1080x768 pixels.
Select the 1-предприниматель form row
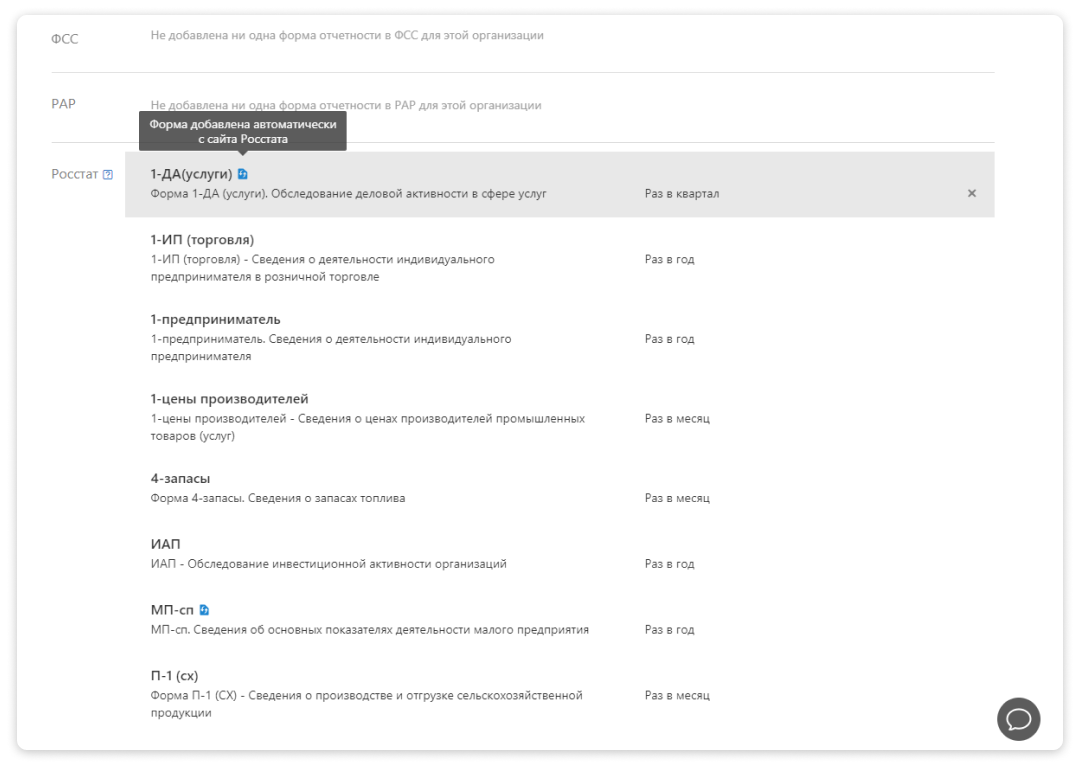559,338
